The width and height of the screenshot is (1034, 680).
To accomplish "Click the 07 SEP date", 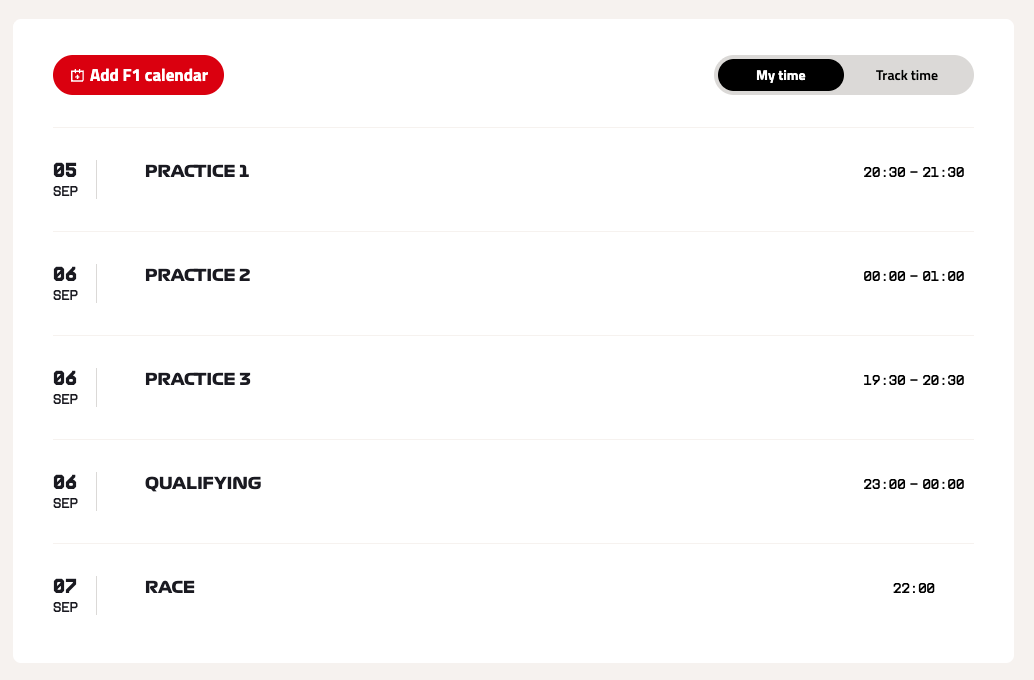I will (65, 595).
